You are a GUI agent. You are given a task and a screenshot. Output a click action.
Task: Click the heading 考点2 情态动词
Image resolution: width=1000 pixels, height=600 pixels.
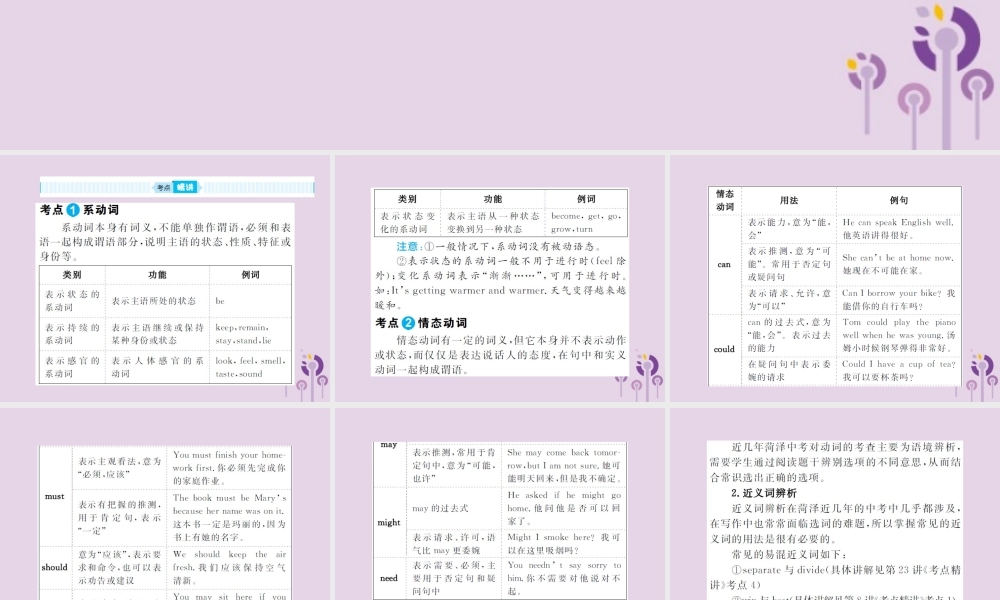coord(421,323)
